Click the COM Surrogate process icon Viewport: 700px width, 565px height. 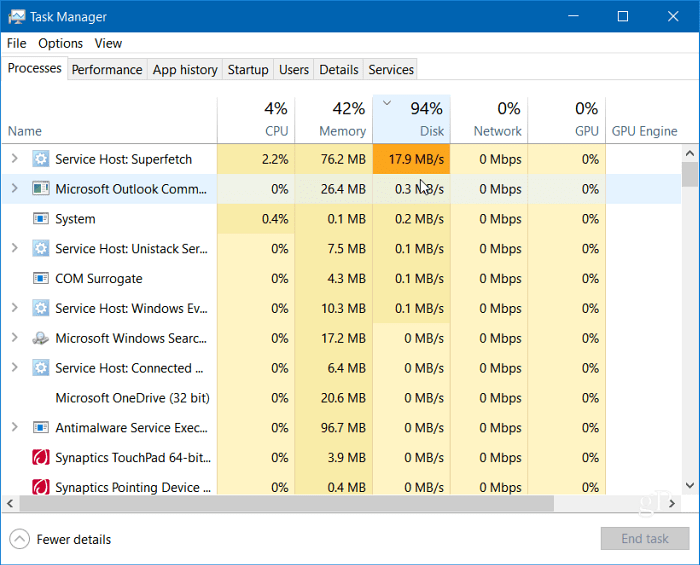click(41, 279)
